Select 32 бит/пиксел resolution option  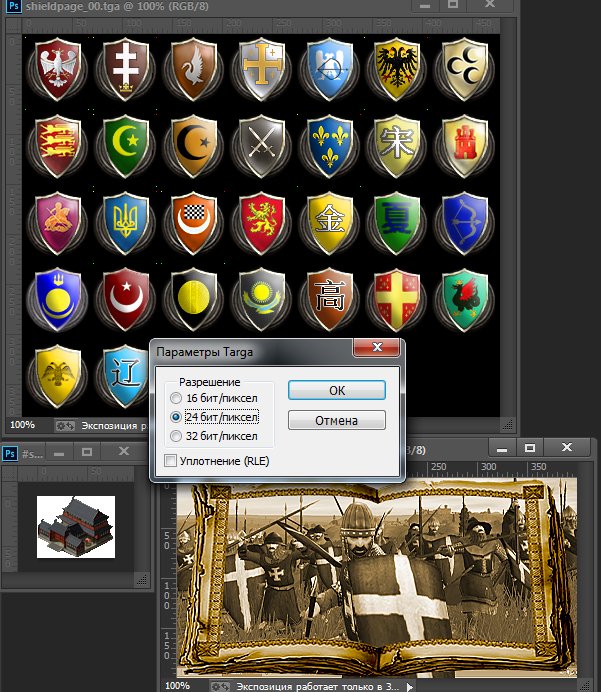176,436
